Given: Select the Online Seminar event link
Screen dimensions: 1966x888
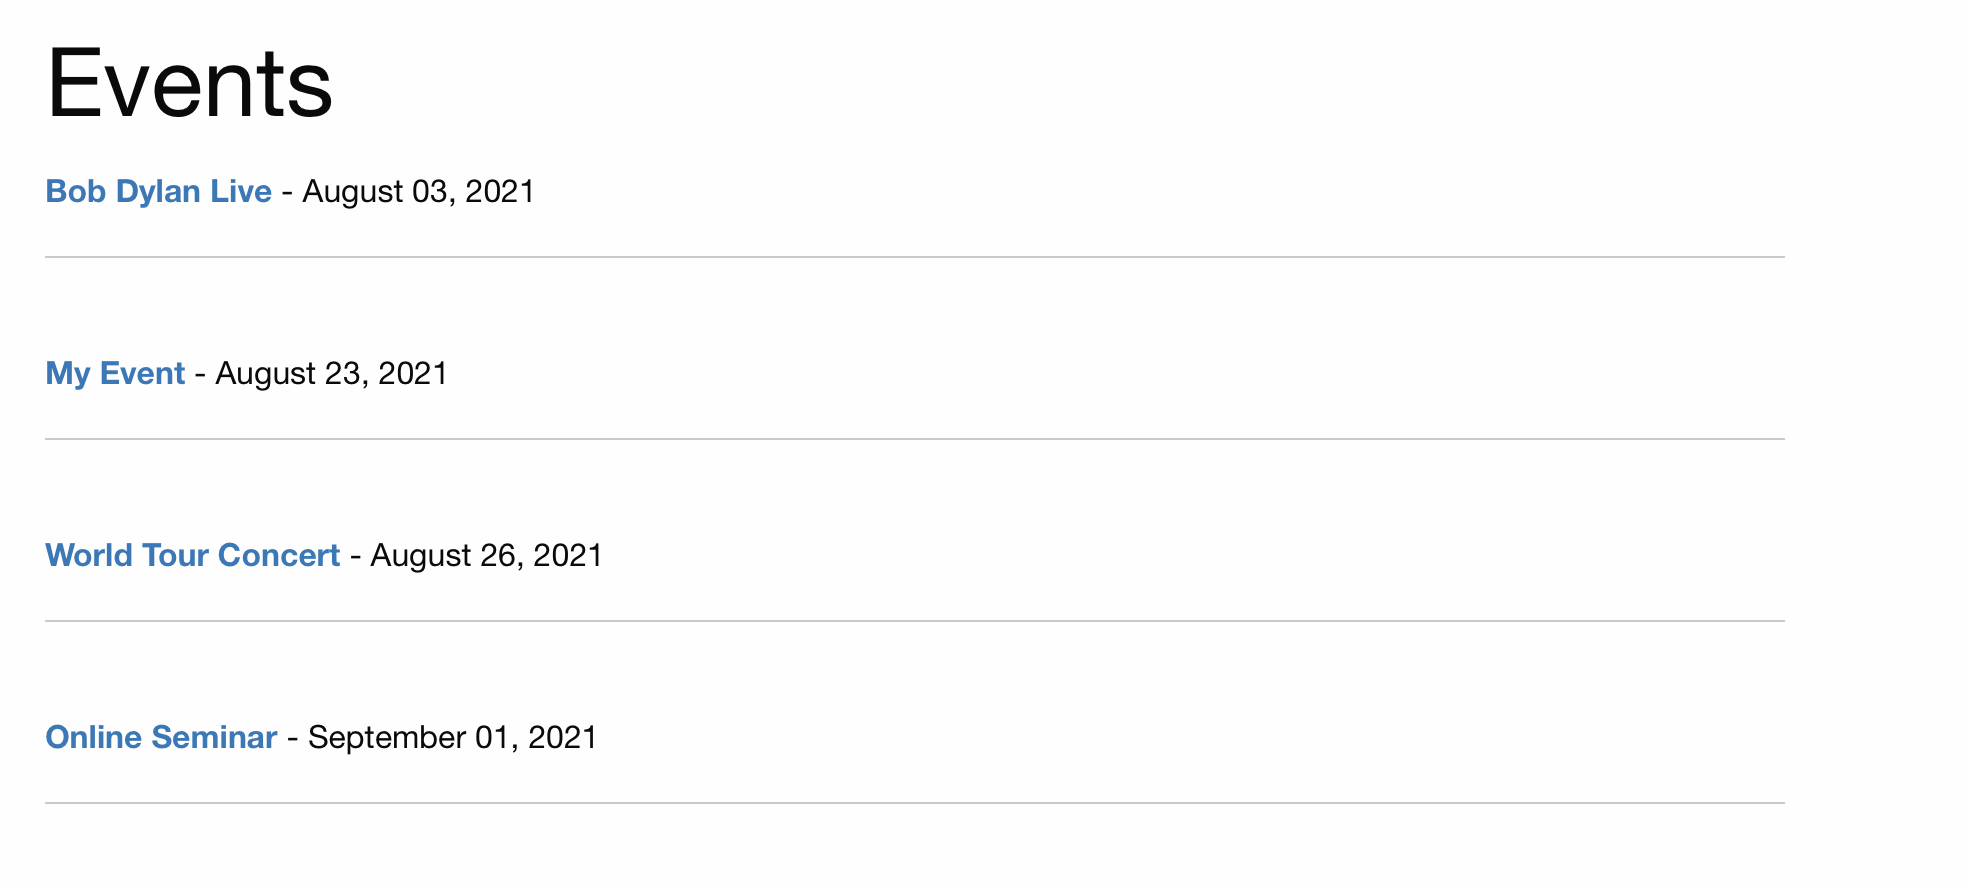Looking at the screenshot, I should 162,737.
